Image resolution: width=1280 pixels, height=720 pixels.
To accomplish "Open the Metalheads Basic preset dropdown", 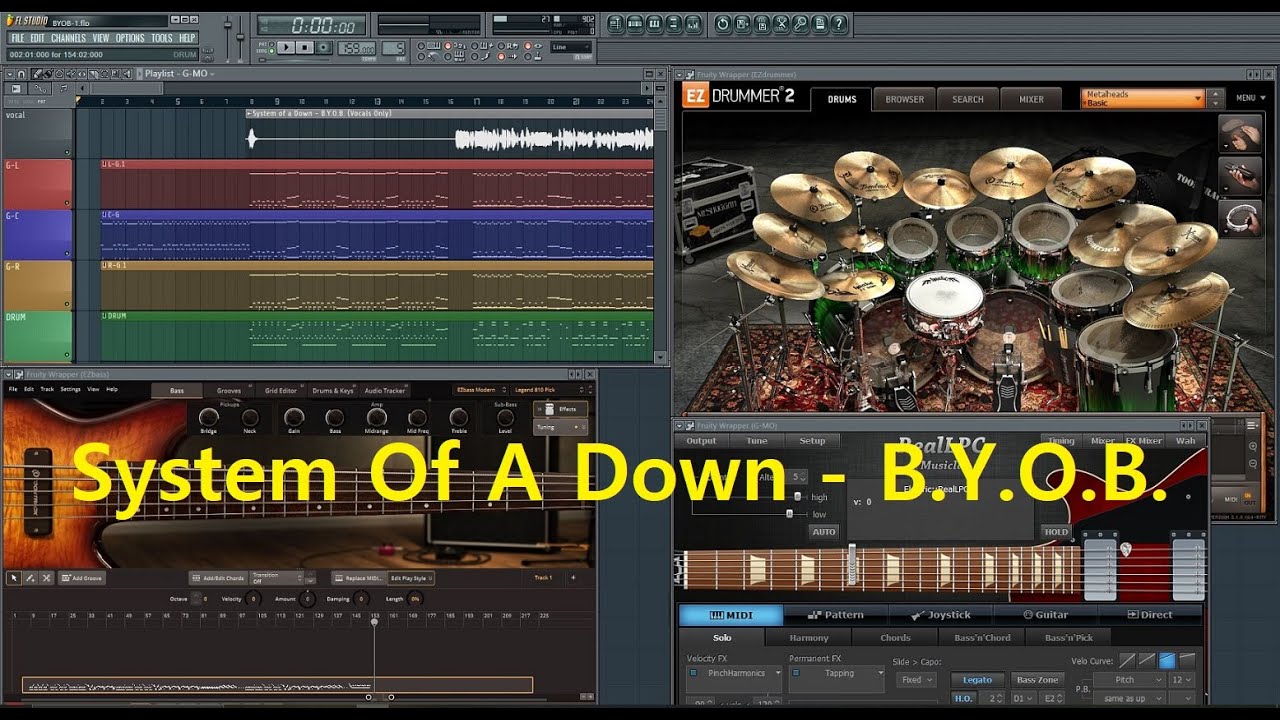I will [x=1142, y=98].
